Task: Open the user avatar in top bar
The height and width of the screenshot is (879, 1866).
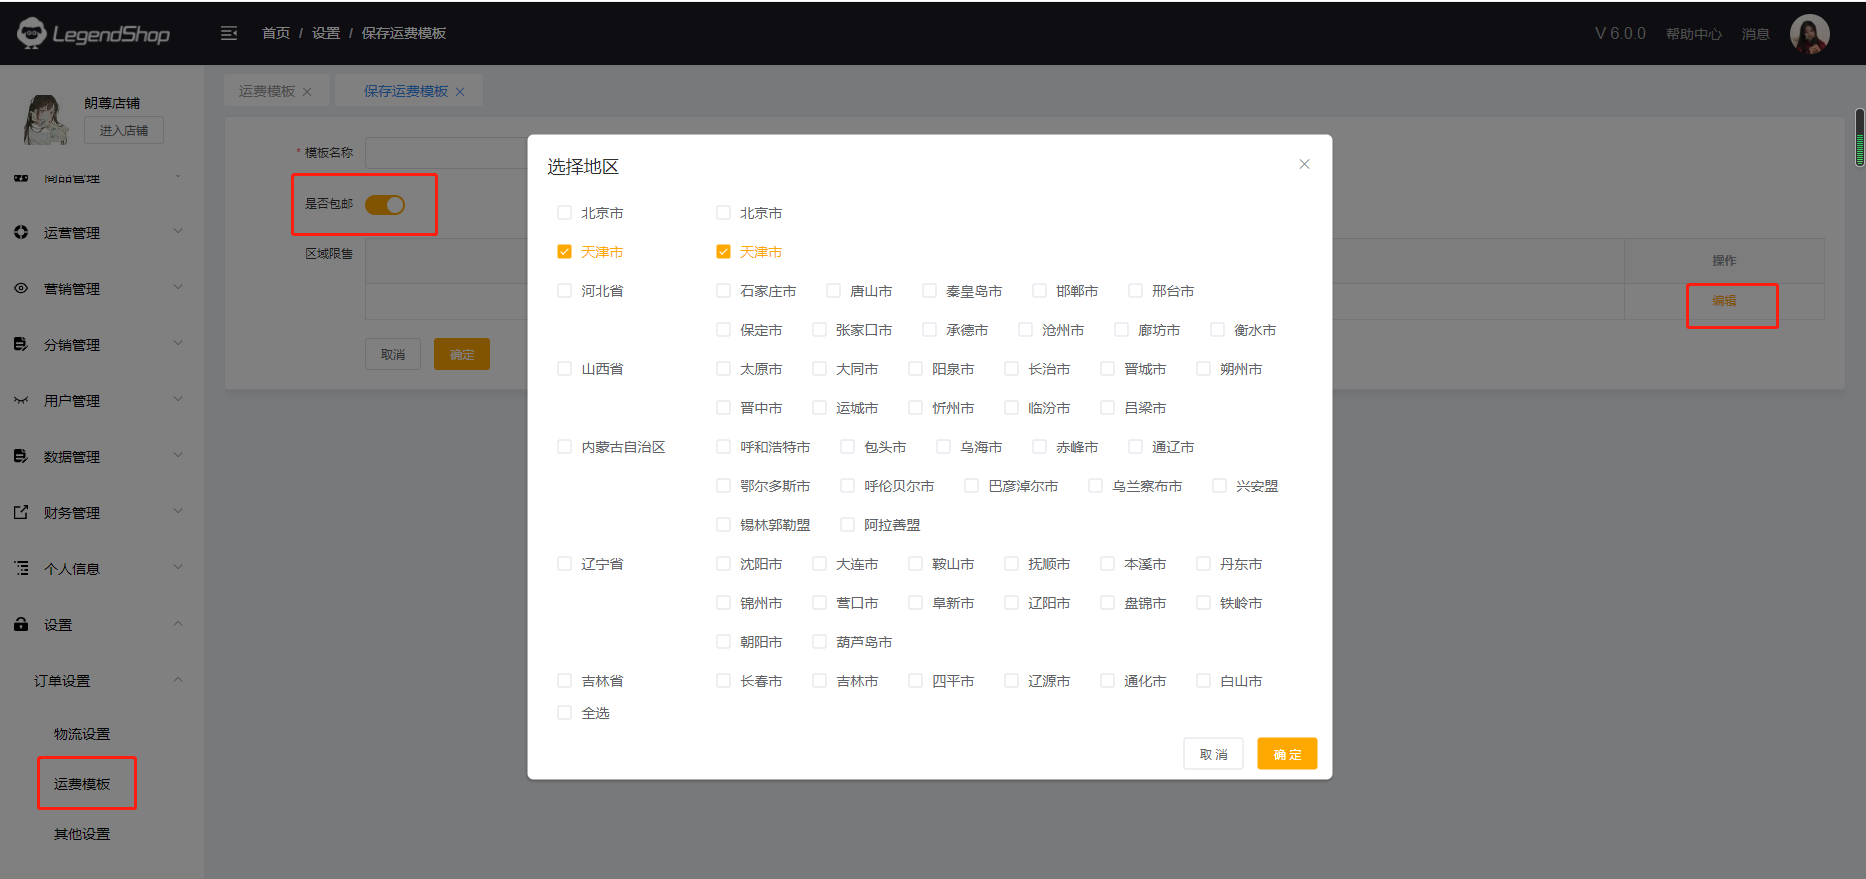Action: tap(1809, 34)
